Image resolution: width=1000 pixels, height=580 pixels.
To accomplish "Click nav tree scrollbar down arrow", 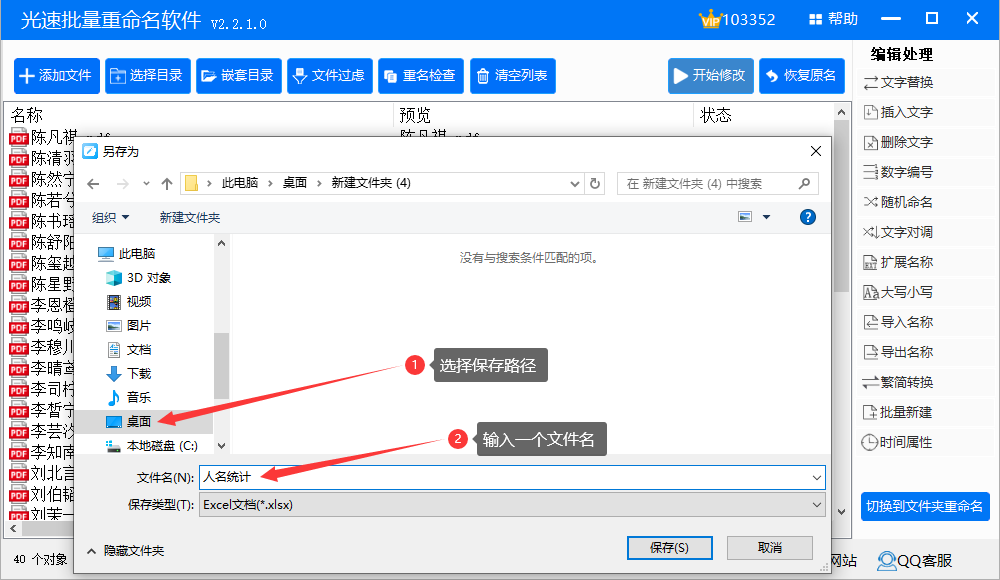I will (x=221, y=446).
